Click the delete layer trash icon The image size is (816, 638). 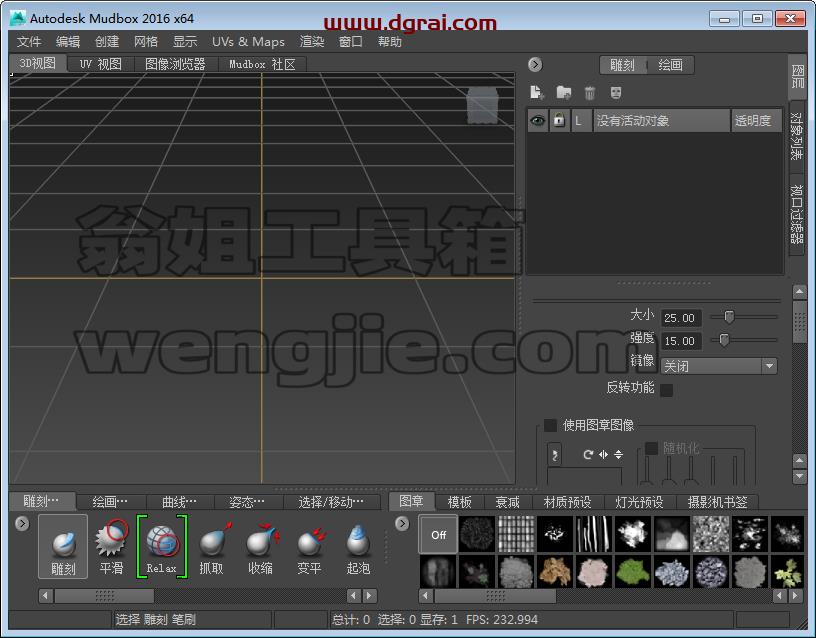(x=590, y=93)
